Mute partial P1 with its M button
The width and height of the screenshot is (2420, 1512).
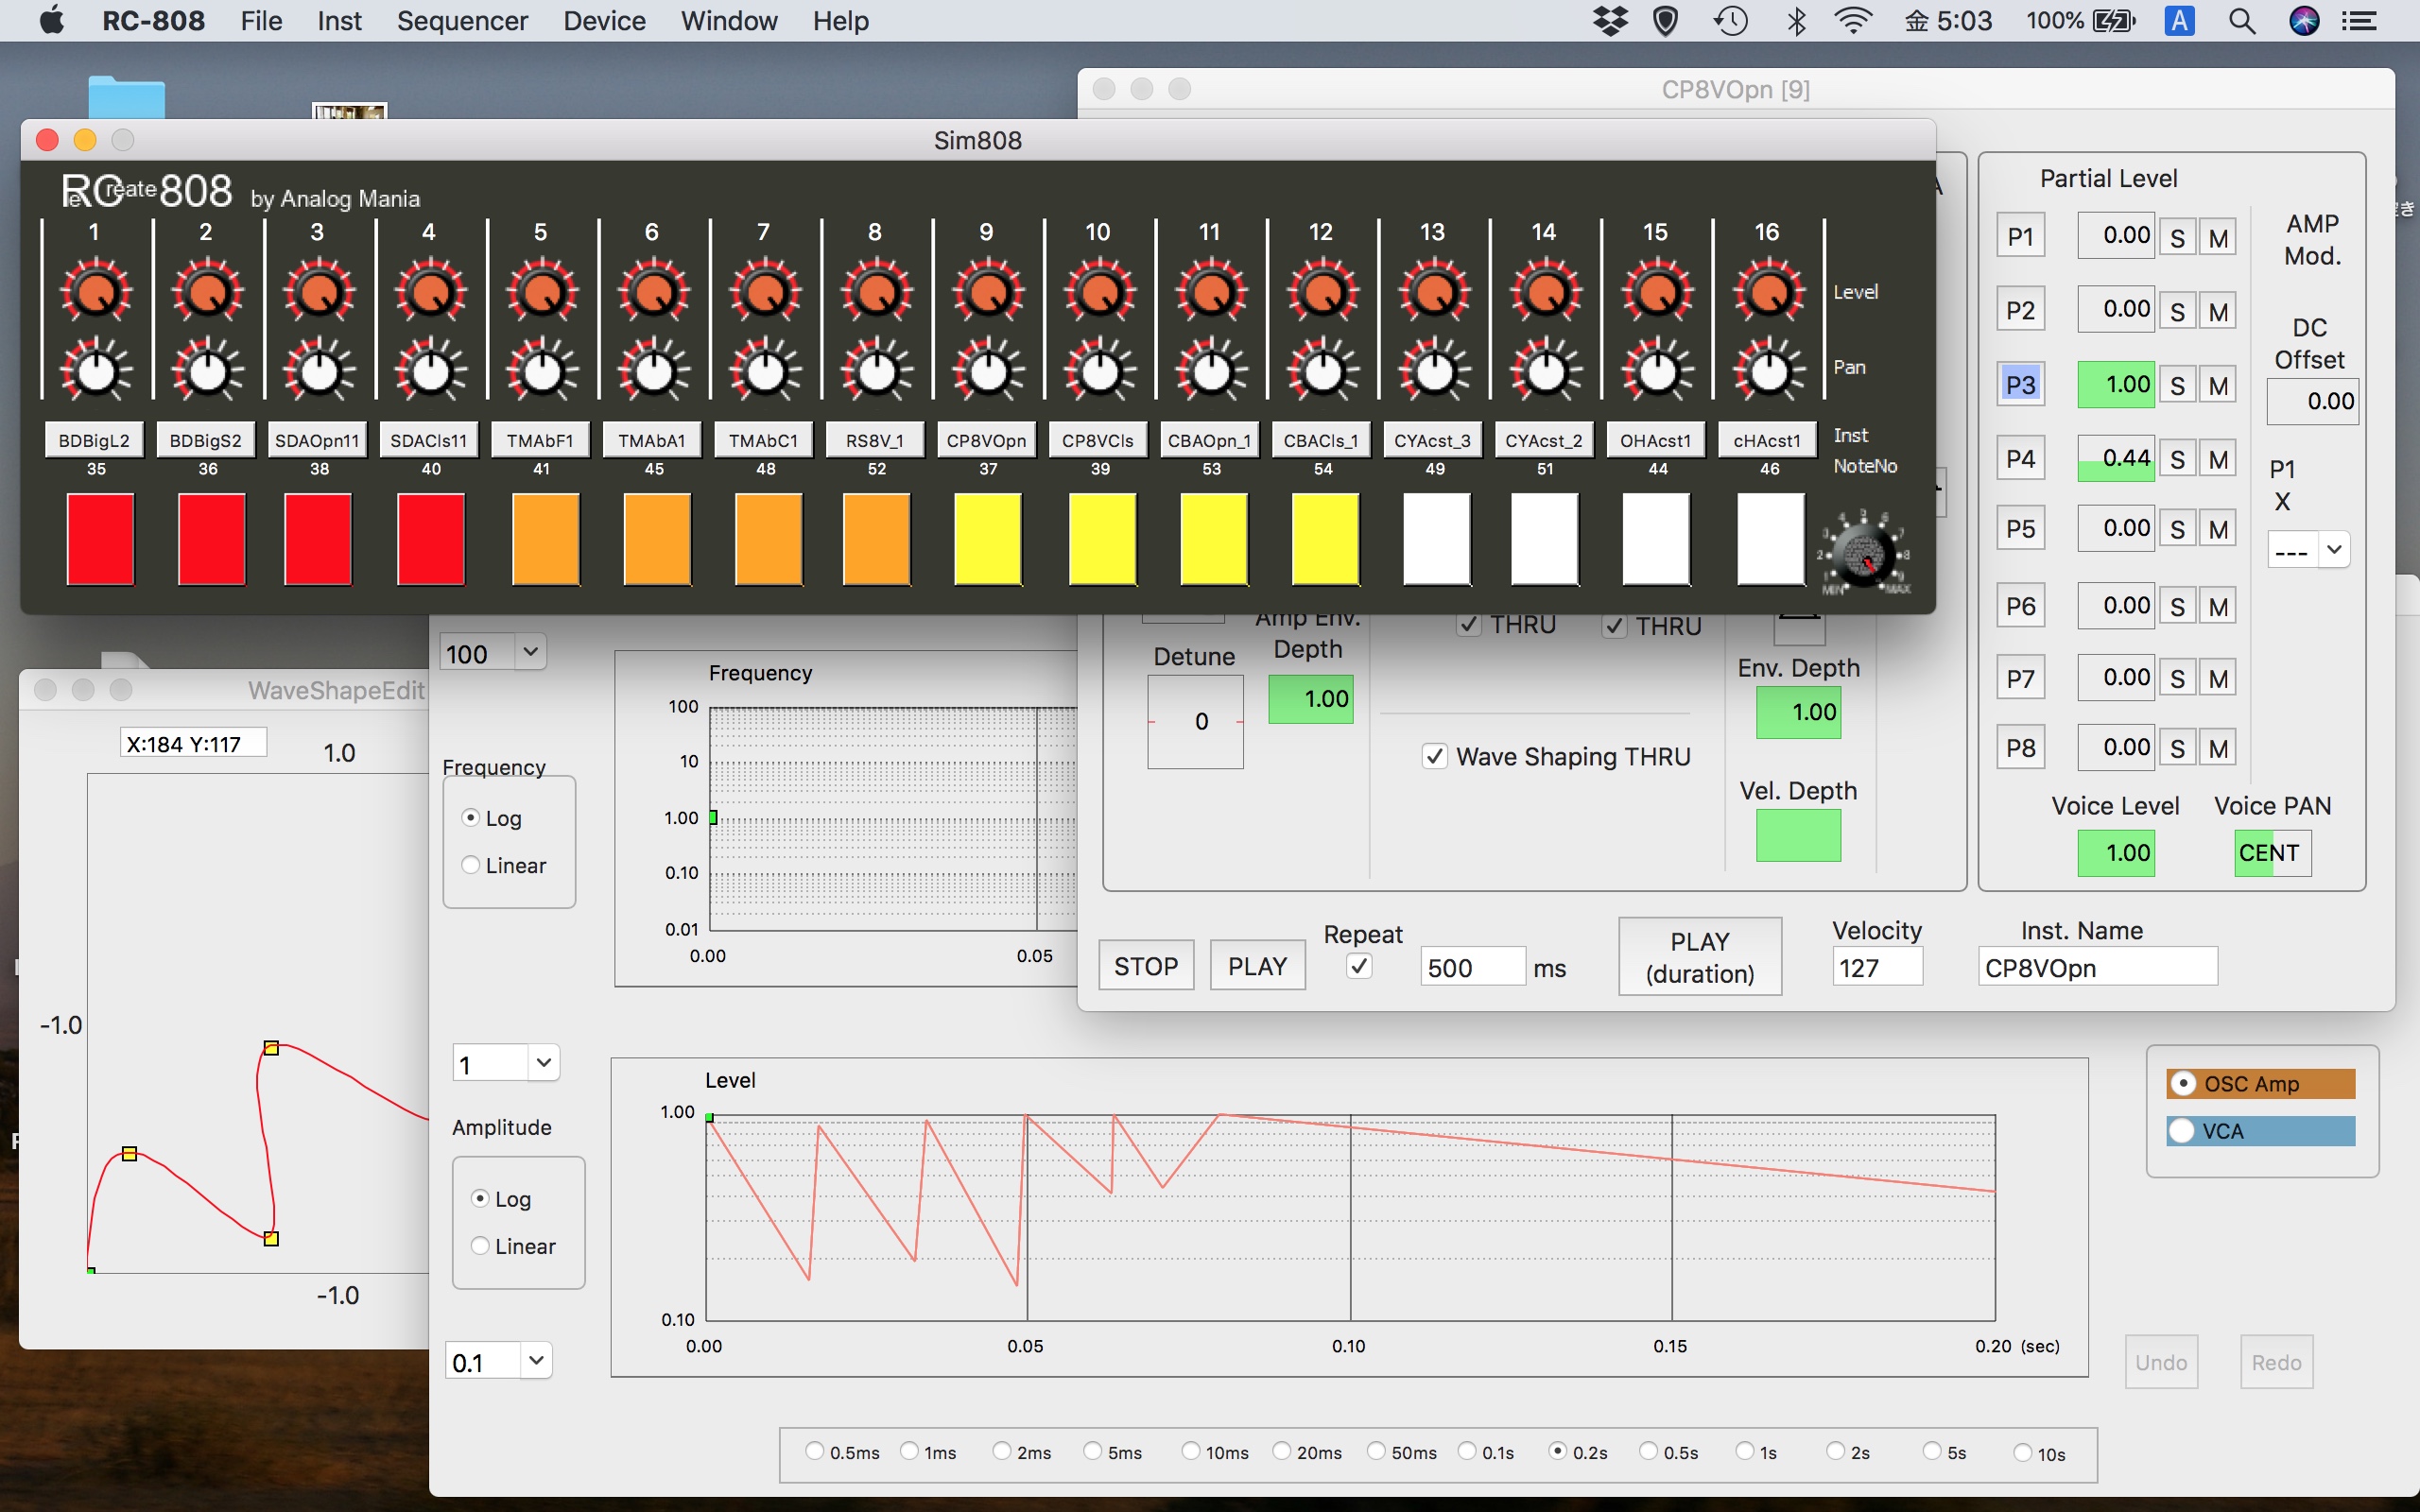[x=2218, y=237]
